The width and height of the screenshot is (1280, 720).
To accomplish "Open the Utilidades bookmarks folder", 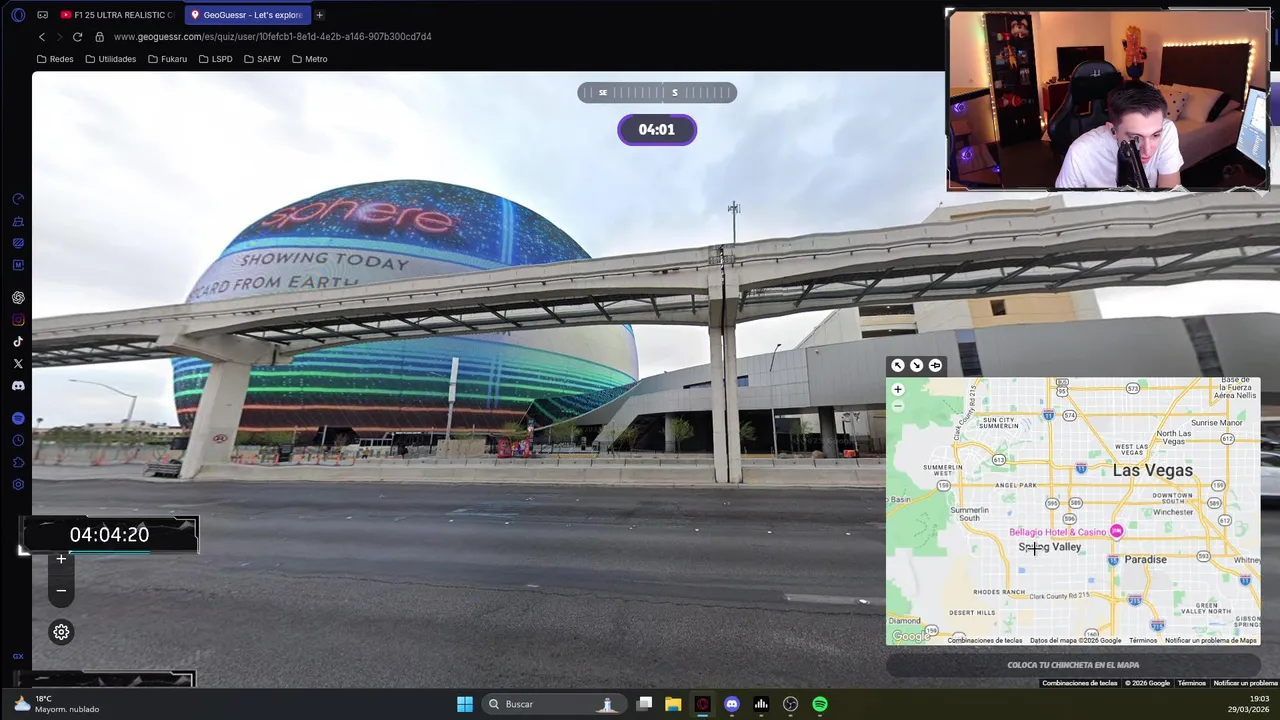I will point(110,59).
